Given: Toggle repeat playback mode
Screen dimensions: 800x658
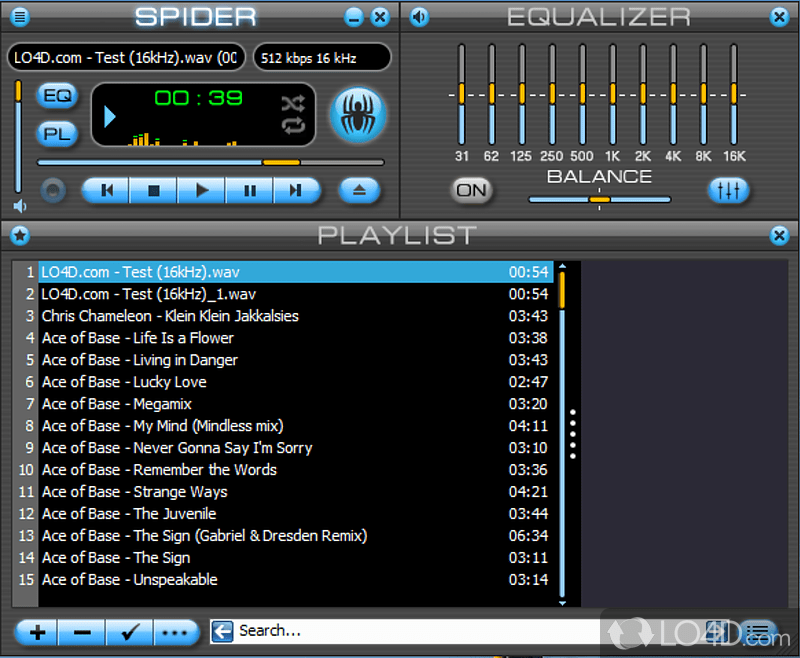Looking at the screenshot, I should 293,125.
